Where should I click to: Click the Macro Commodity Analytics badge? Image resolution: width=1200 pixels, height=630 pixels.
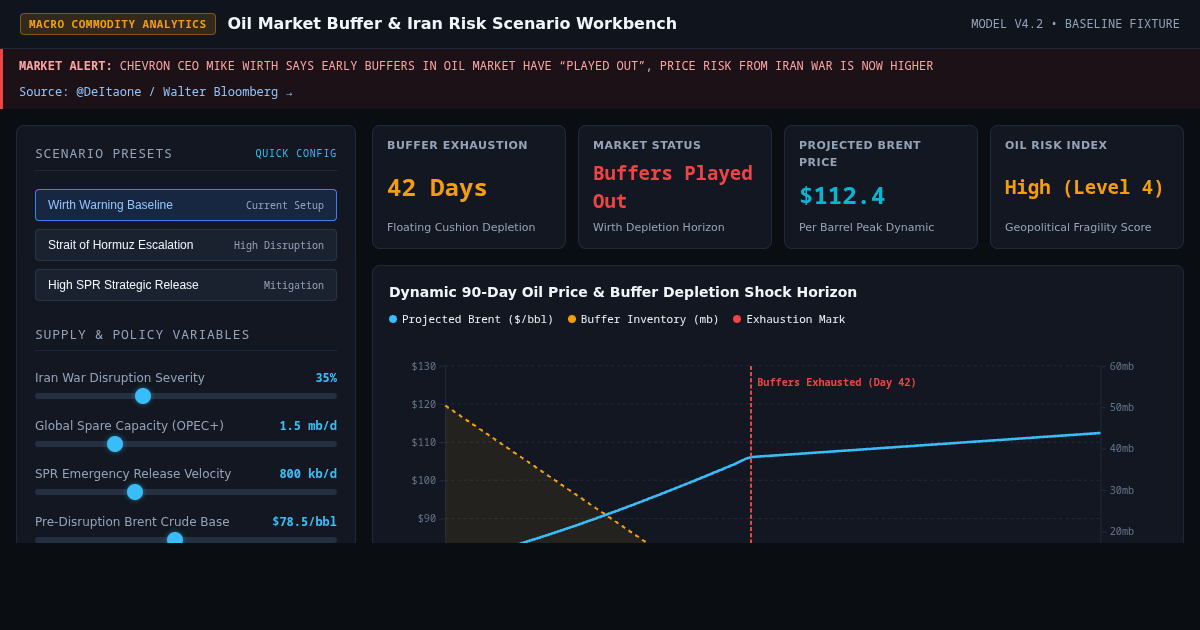118,24
